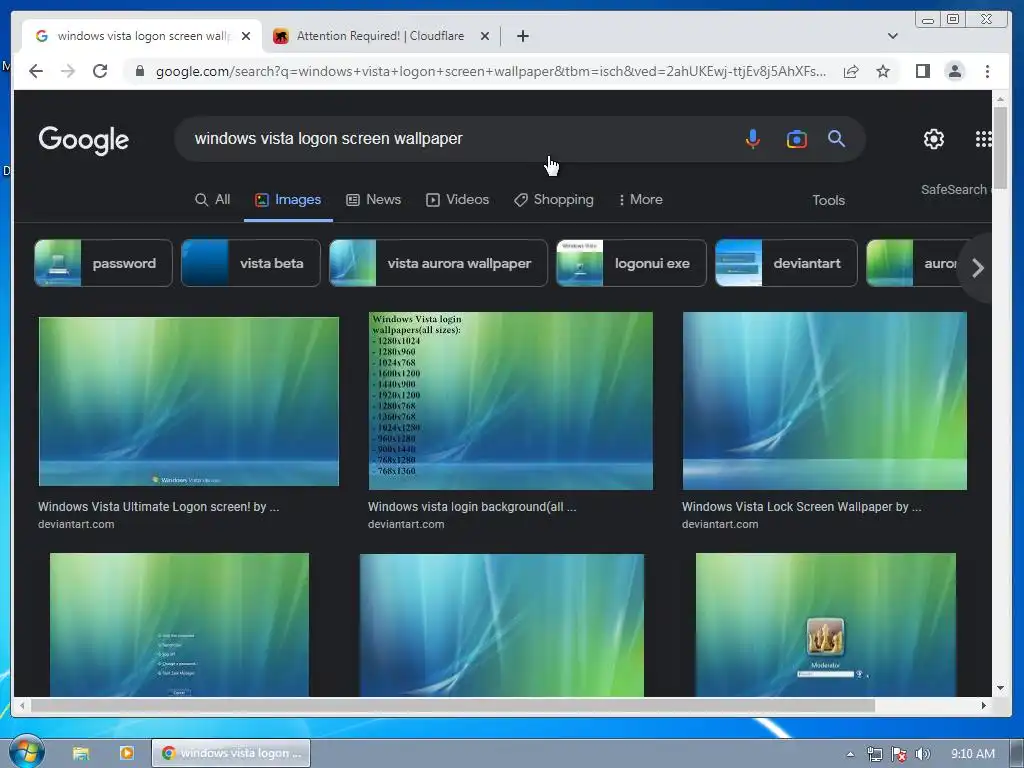Go back to the previous page
The width and height of the screenshot is (1024, 768).
[x=36, y=71]
